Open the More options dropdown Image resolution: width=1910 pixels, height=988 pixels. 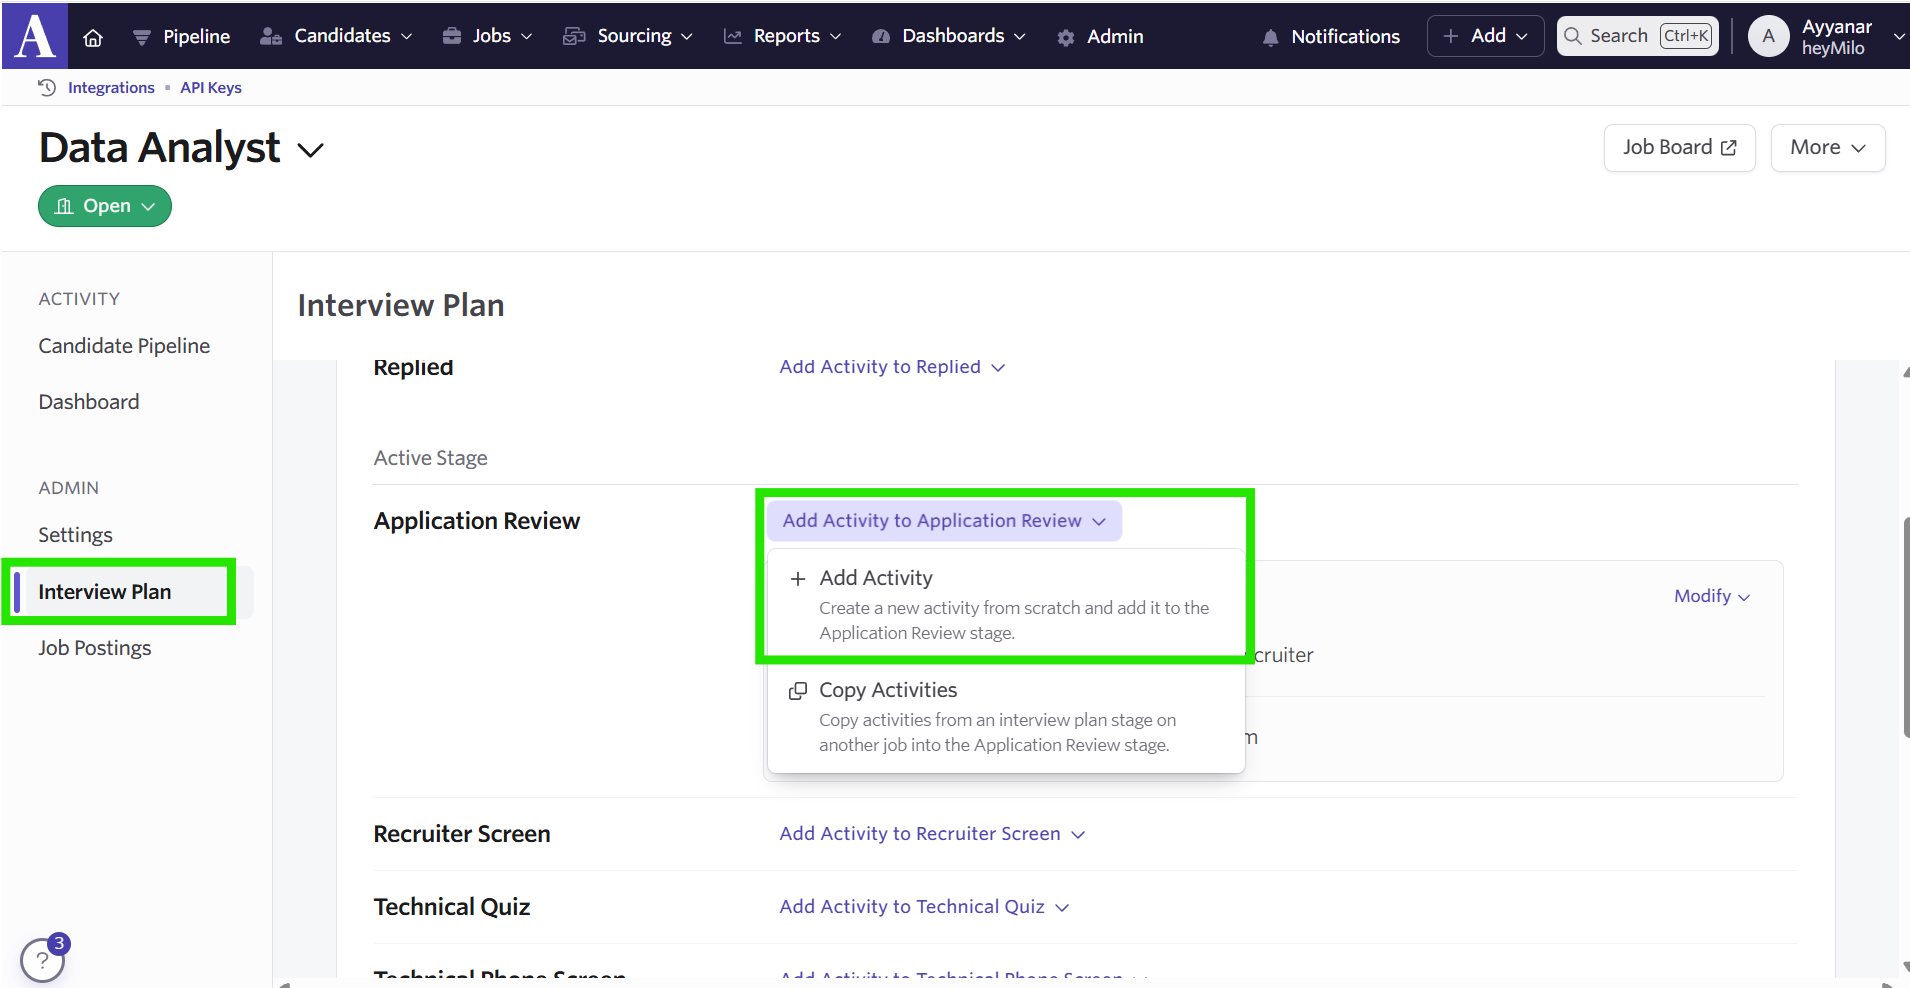(1827, 148)
